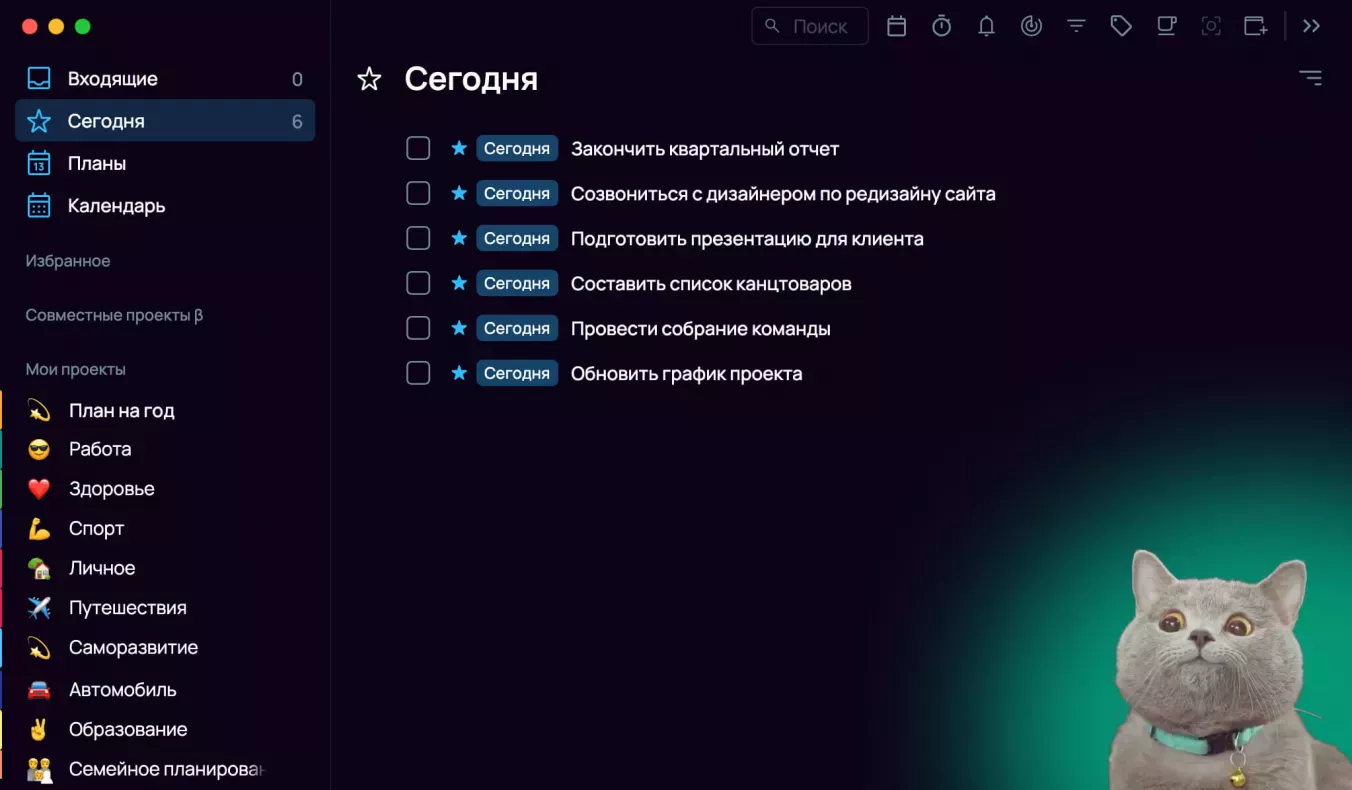1352x790 pixels.
Task: Toggle the star on Закончить квартальный отчет
Action: coord(459,148)
